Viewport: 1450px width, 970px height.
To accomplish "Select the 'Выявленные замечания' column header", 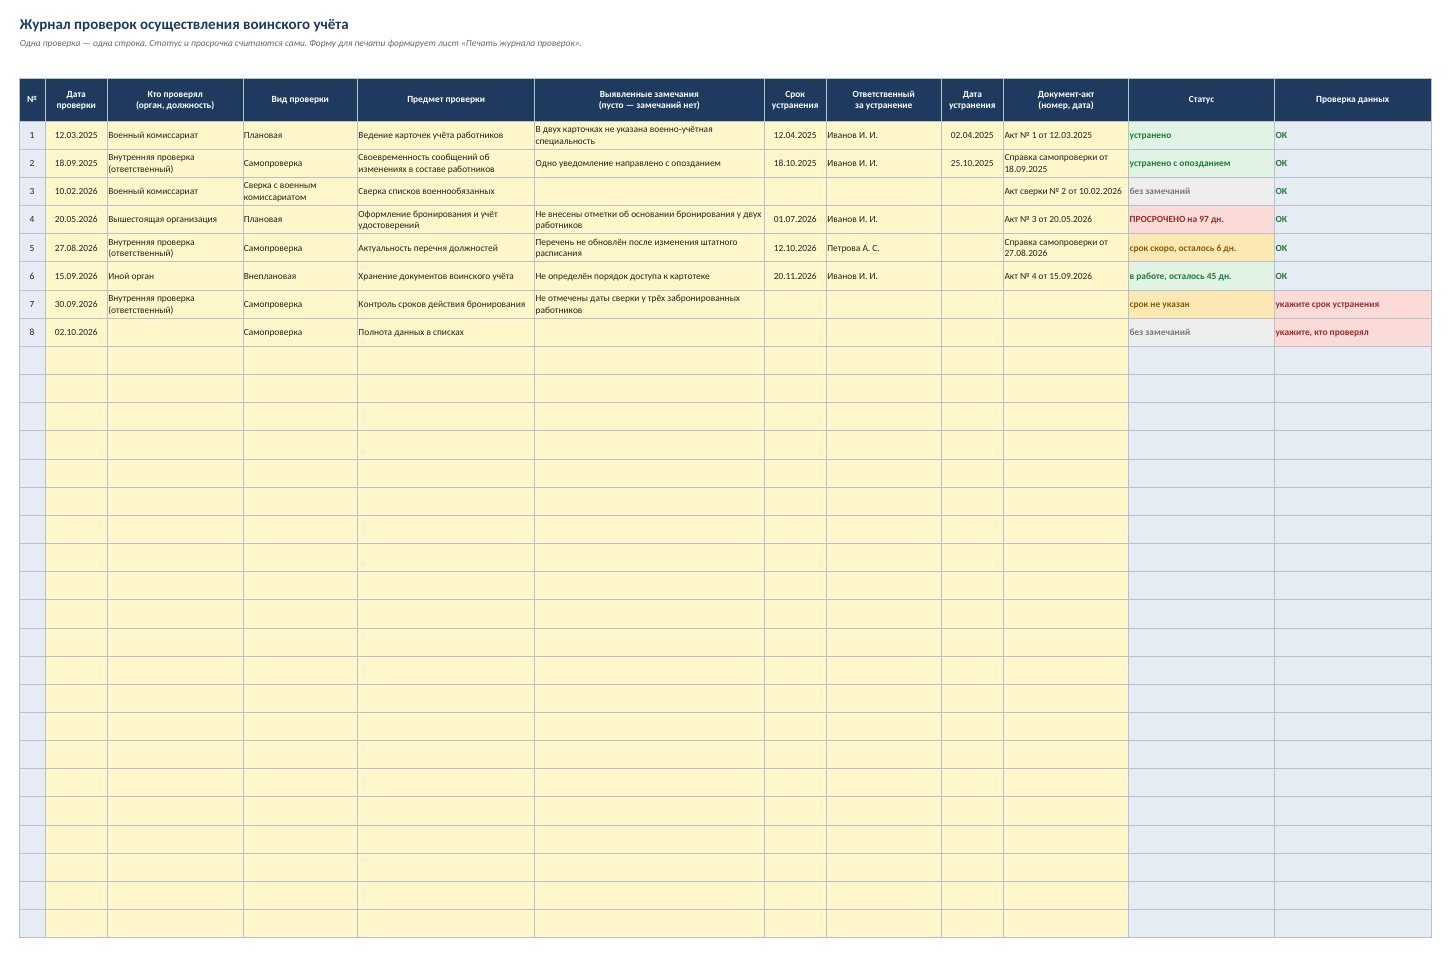I will (x=649, y=100).
